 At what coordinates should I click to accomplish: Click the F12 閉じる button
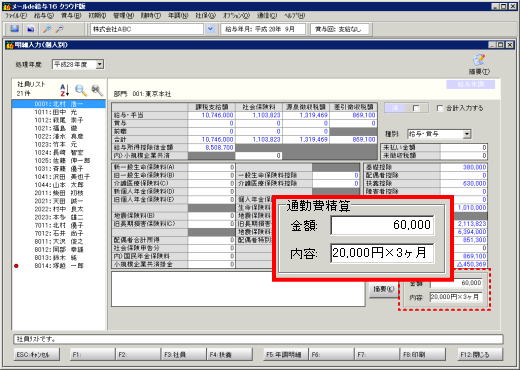(480, 355)
